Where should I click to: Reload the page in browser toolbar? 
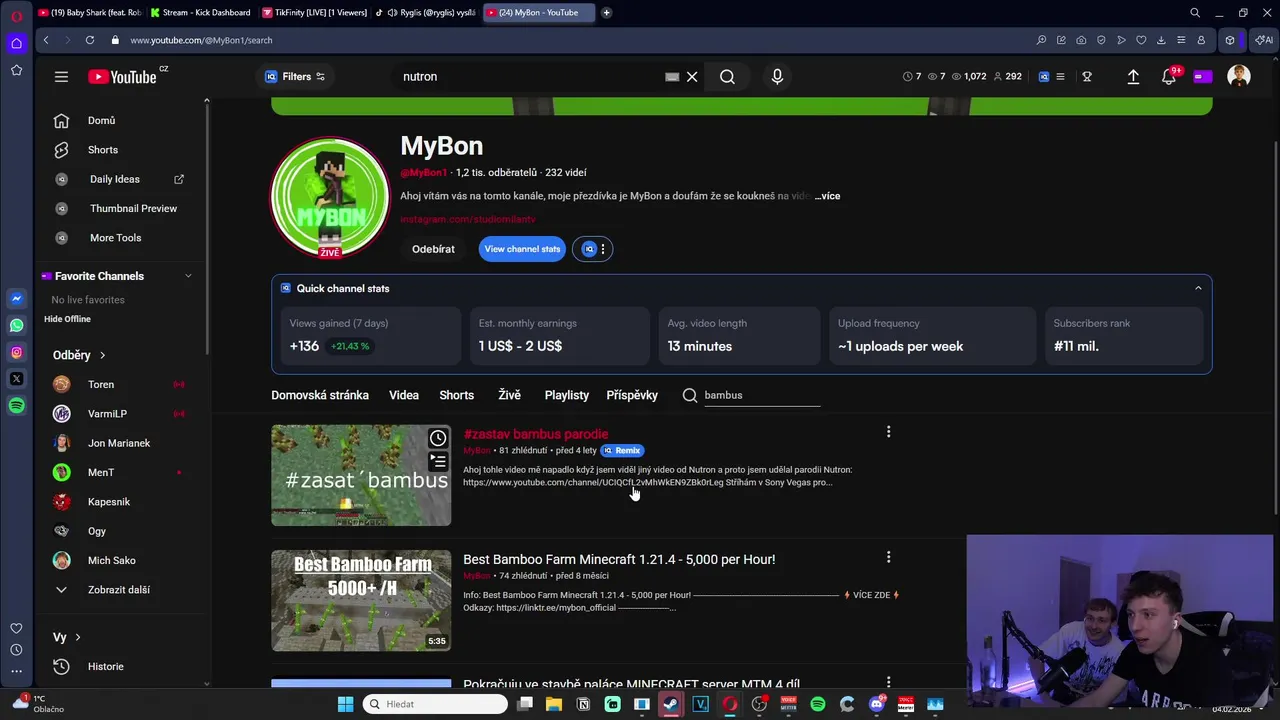pyautogui.click(x=90, y=40)
